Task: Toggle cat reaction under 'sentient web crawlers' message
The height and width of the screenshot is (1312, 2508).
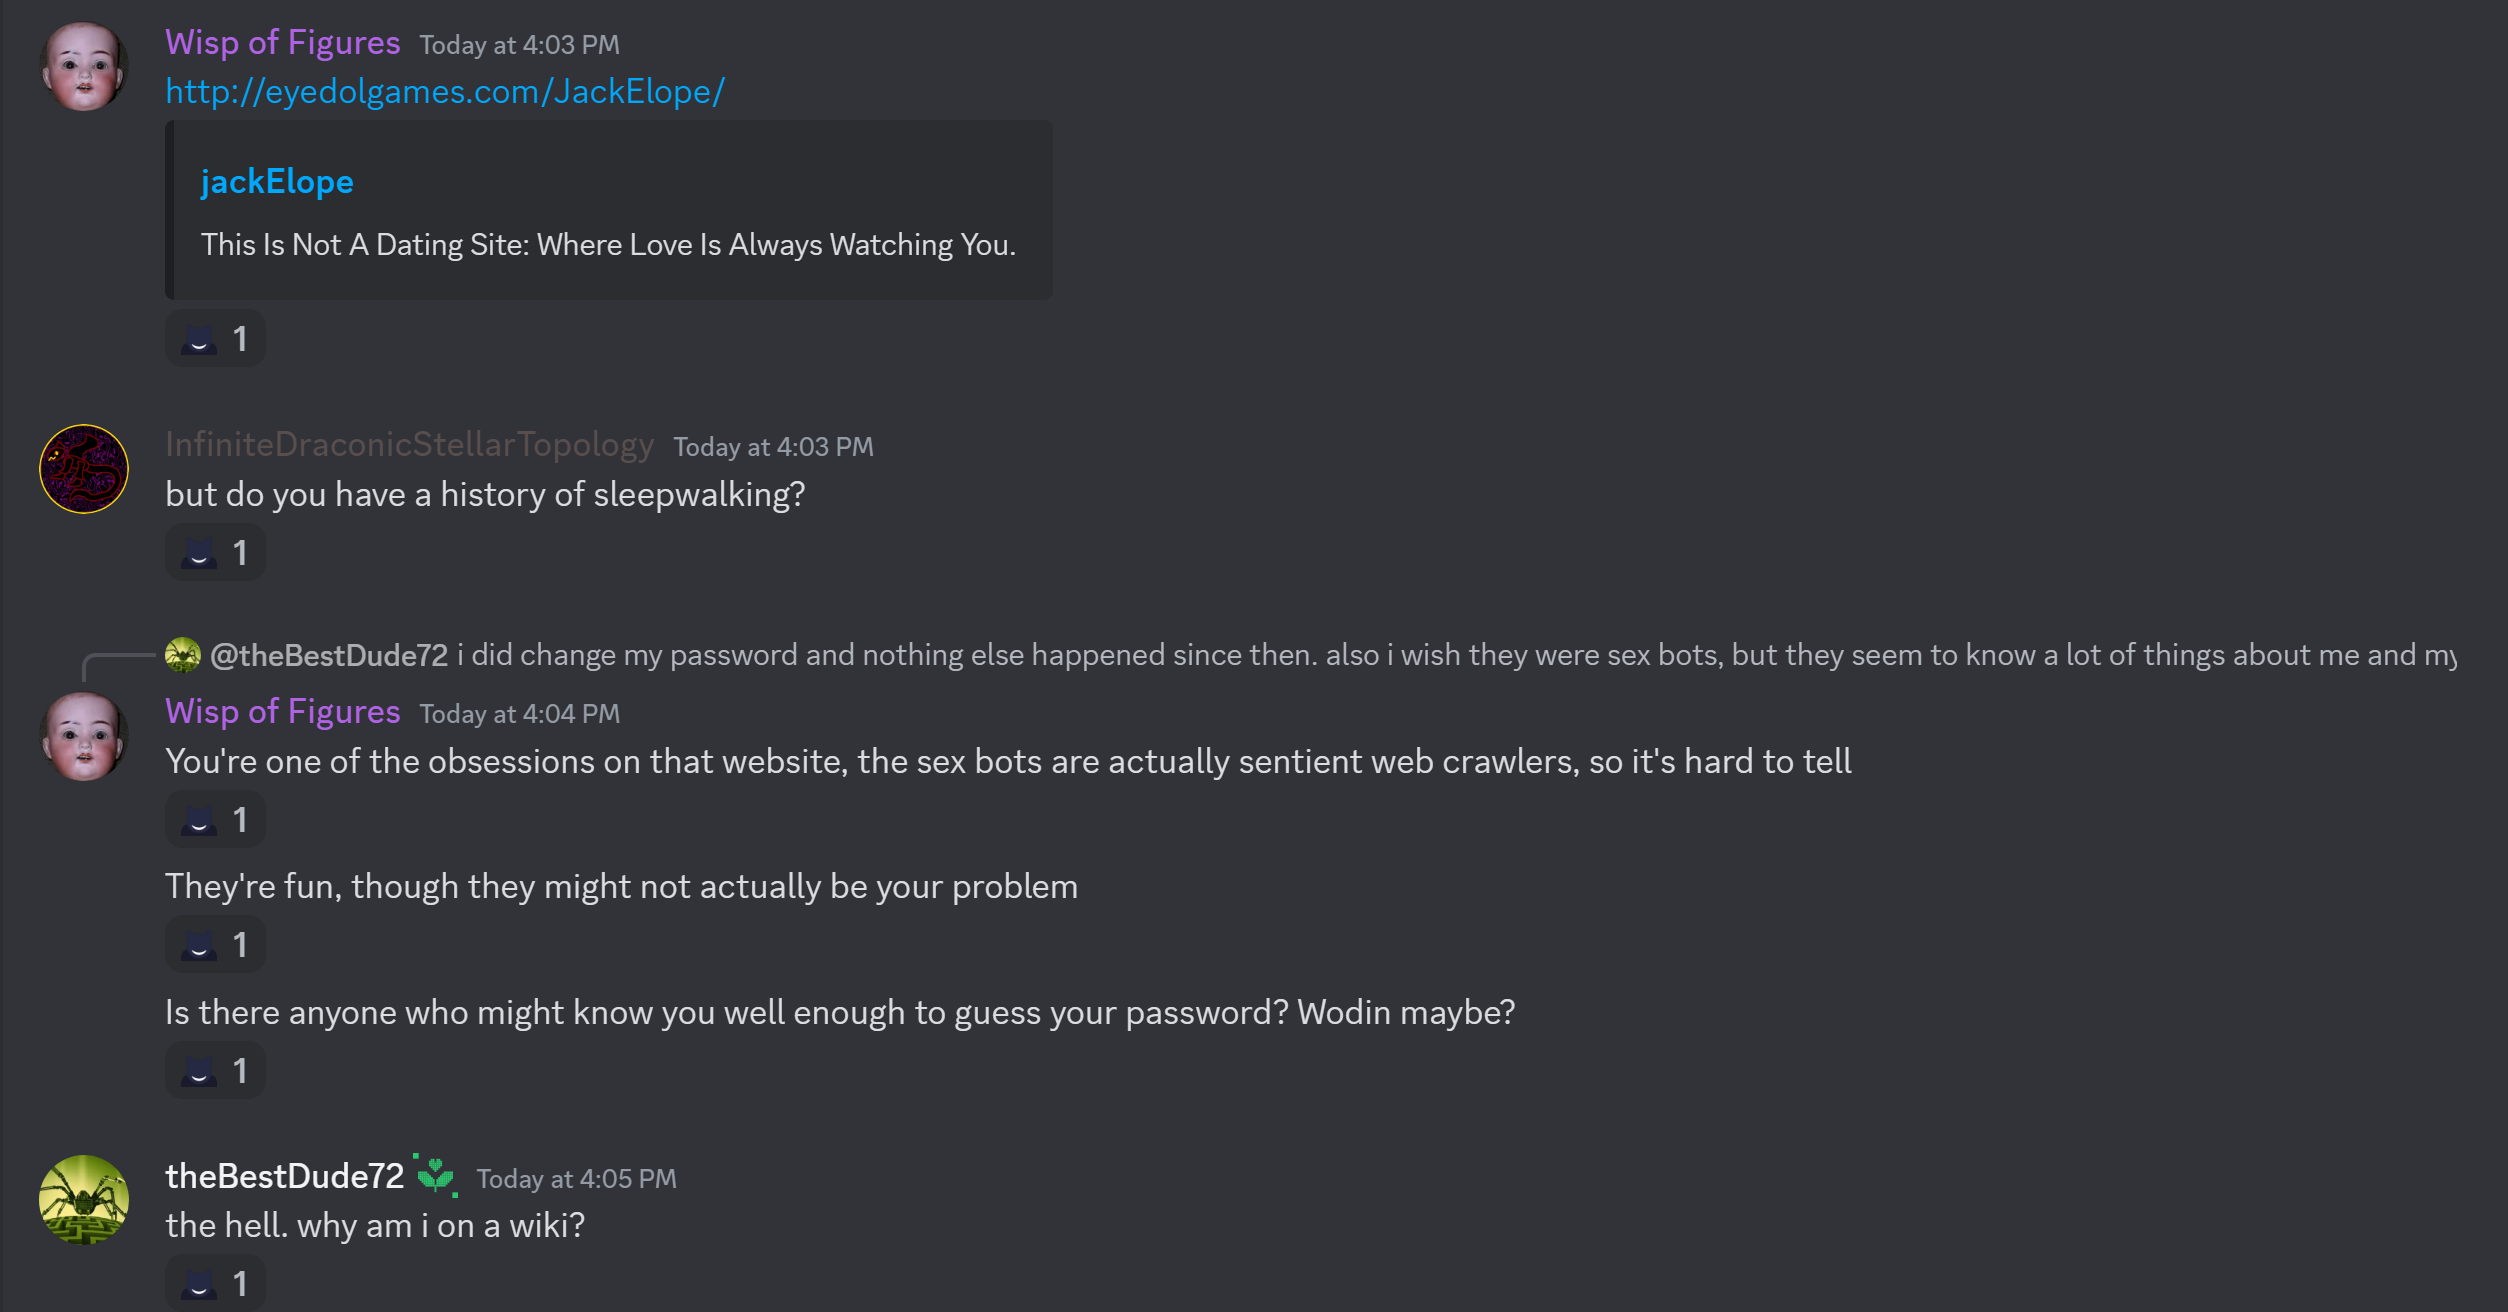Action: 215,820
